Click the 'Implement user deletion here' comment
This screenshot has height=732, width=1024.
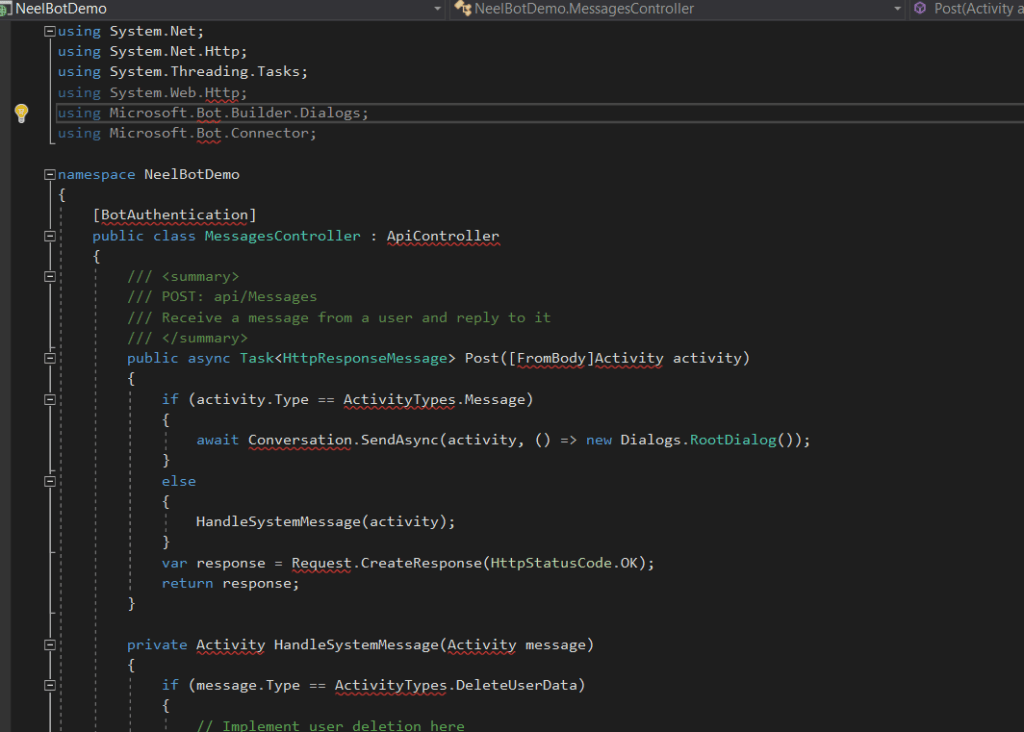click(330, 725)
